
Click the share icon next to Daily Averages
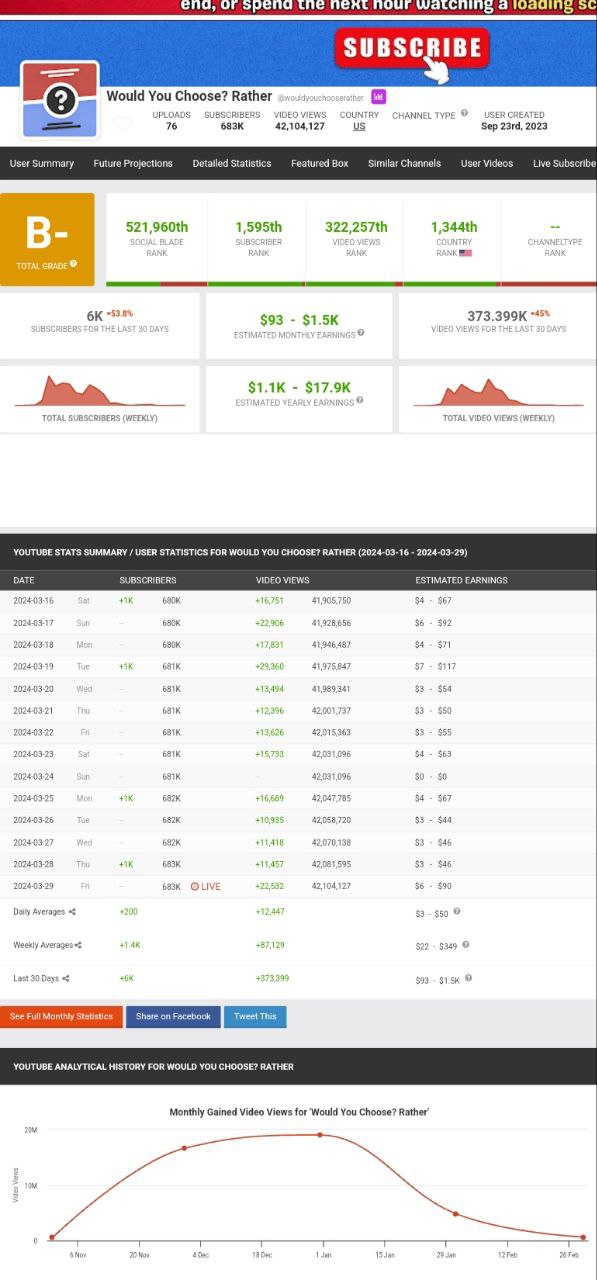72,911
